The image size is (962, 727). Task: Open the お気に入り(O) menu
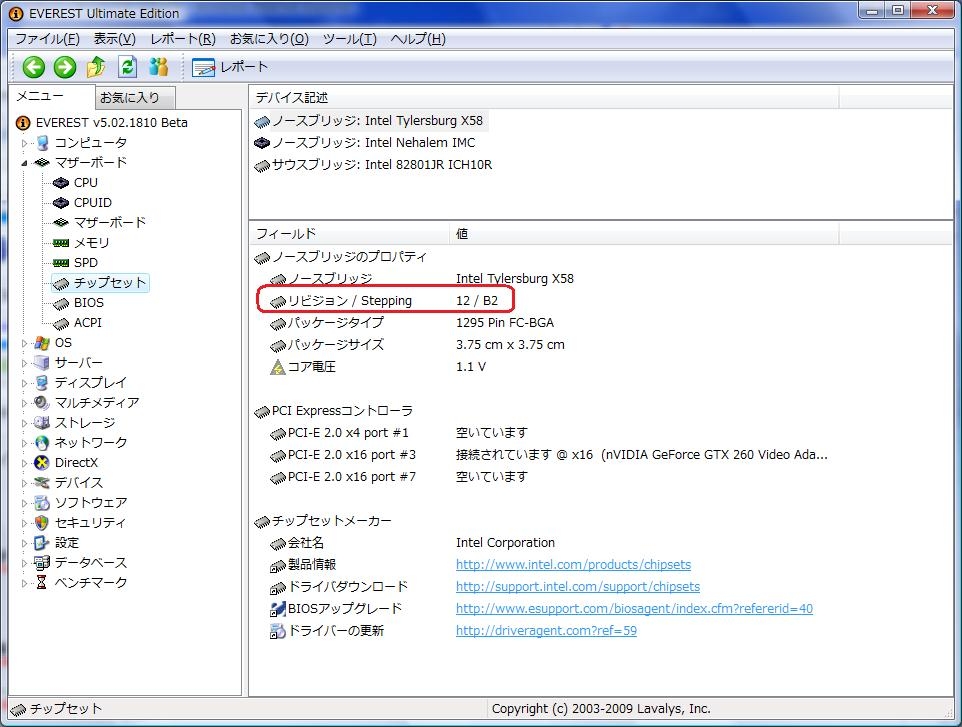[269, 39]
